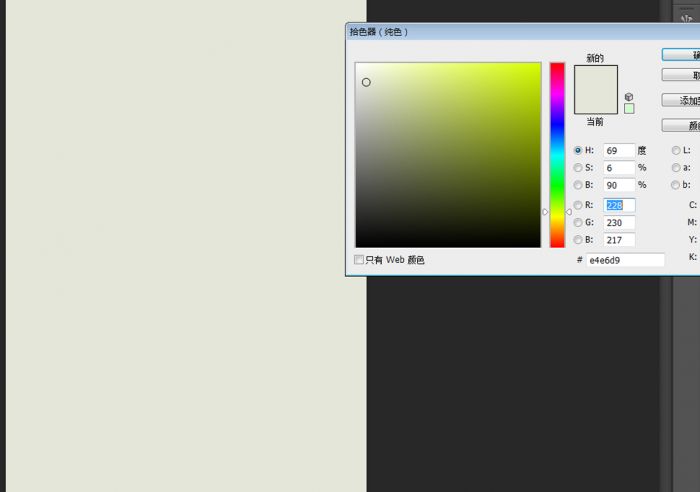
Task: Click the 拾色器（纯色）dialog title bar
Action: (x=523, y=32)
